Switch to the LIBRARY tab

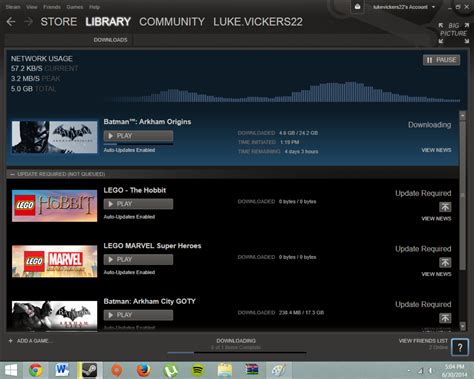108,22
